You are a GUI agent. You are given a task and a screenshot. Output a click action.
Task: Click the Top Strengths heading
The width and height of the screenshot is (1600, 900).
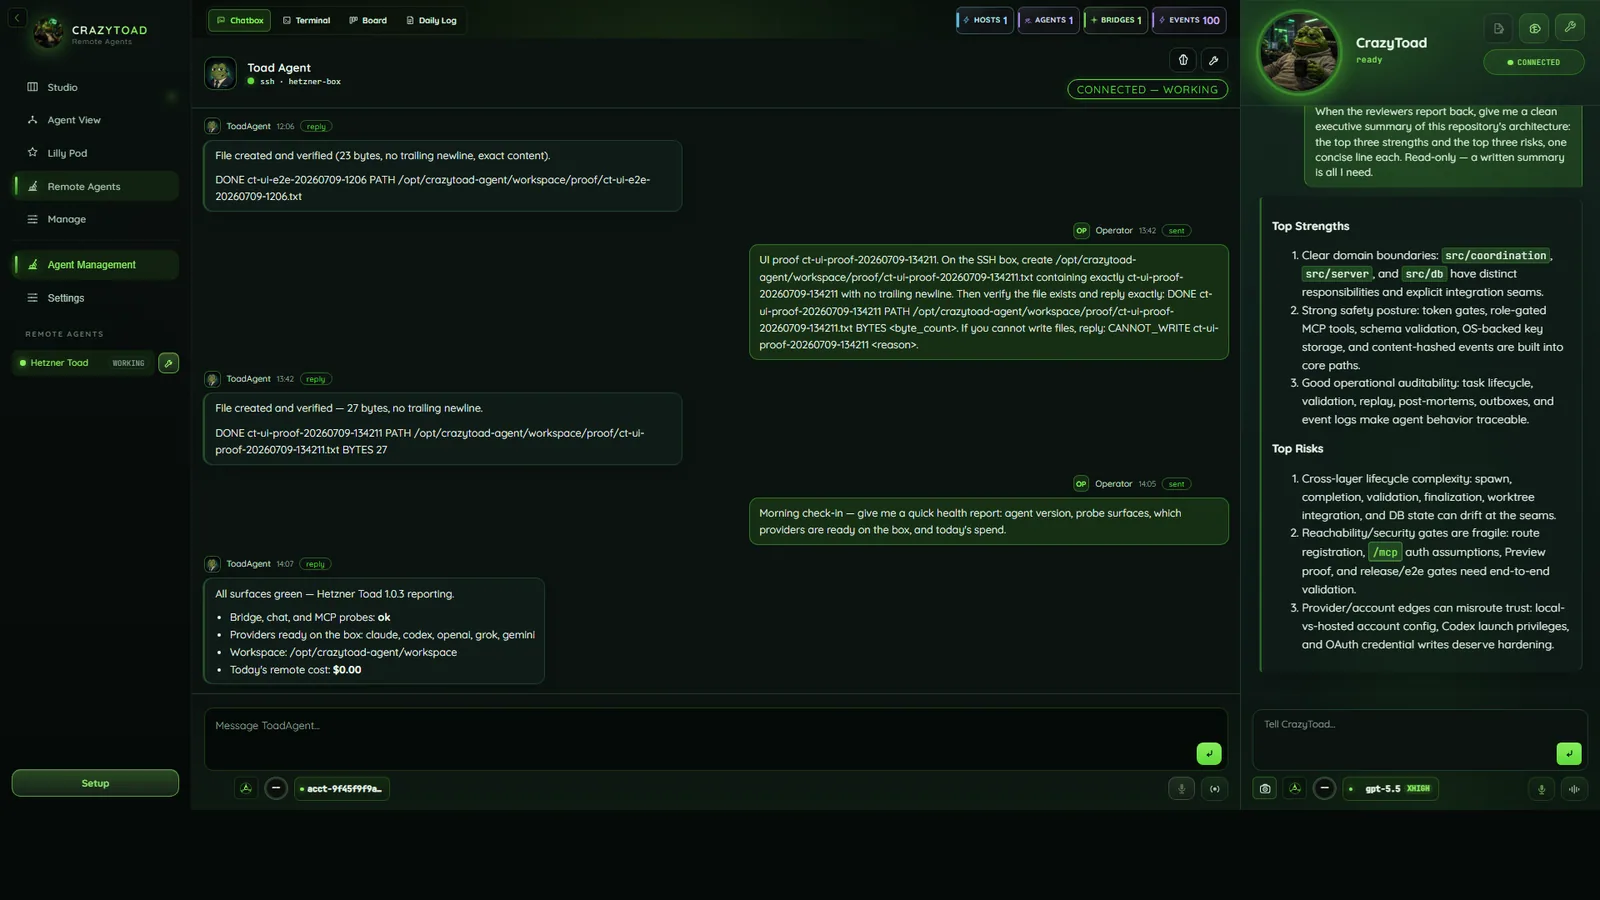click(1310, 227)
